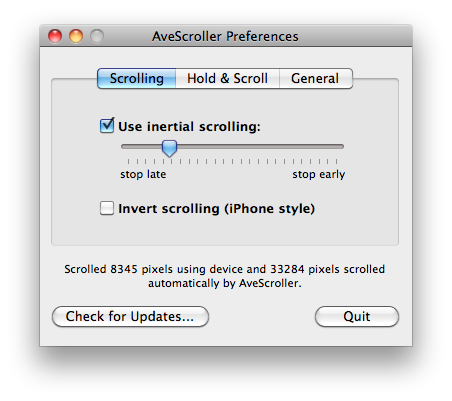Image resolution: width=452 pixels, height=401 pixels.
Task: Close the preferences window with the red button
Action: [55, 36]
